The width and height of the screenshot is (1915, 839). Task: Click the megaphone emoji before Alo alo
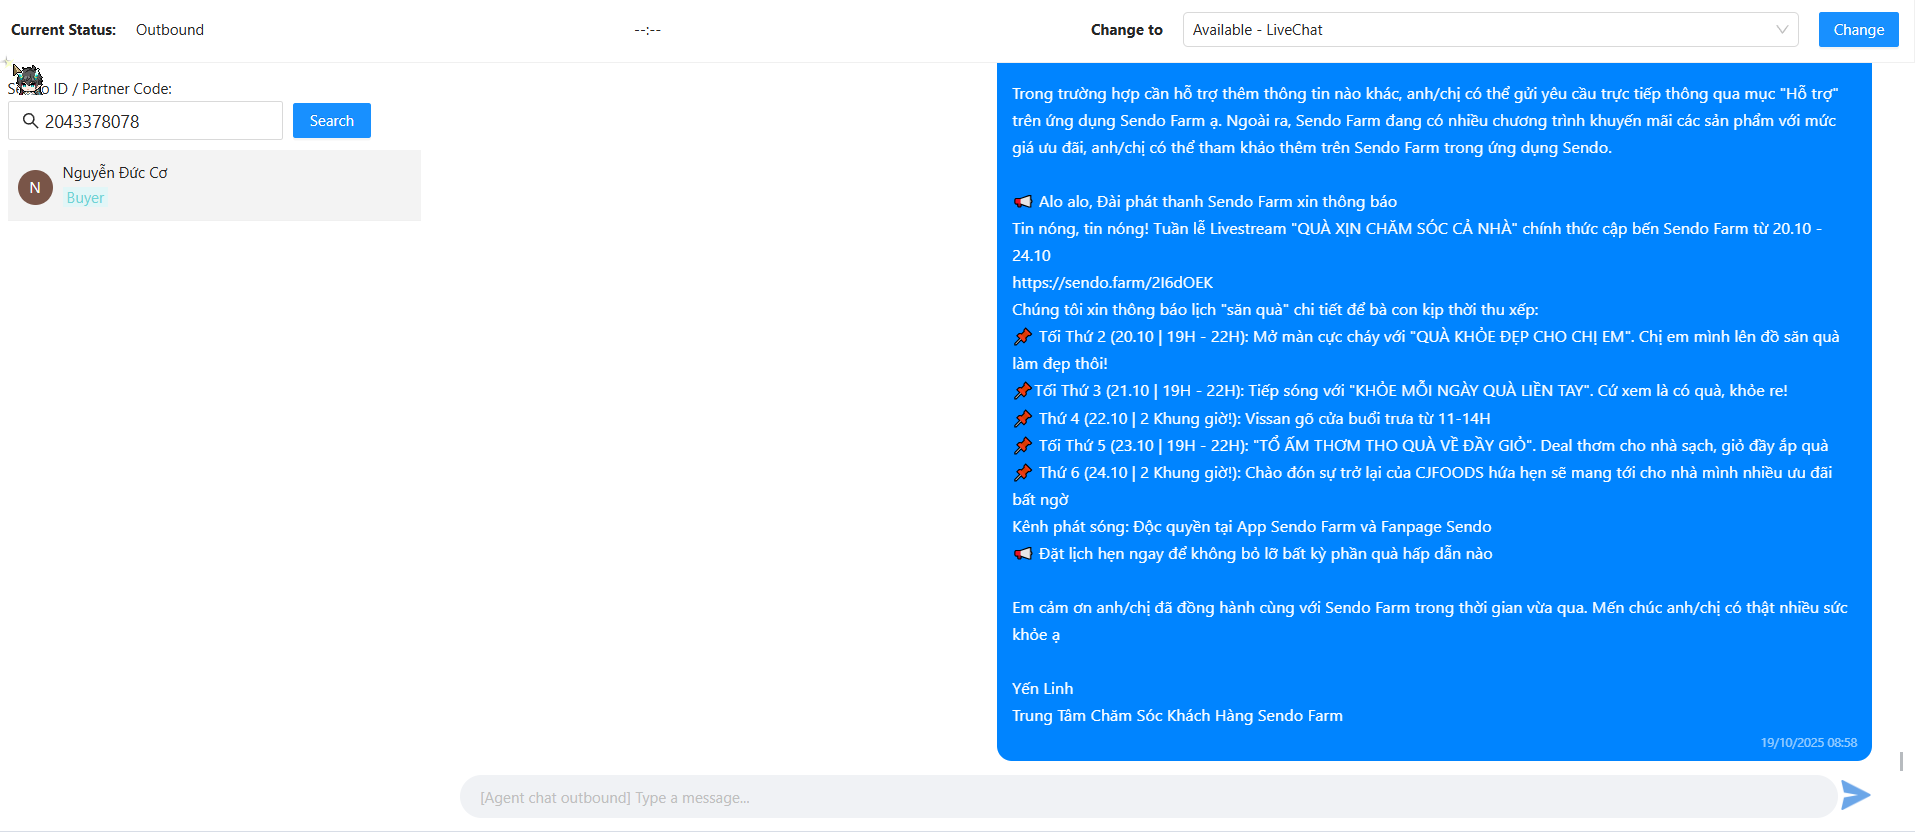[x=1022, y=202]
